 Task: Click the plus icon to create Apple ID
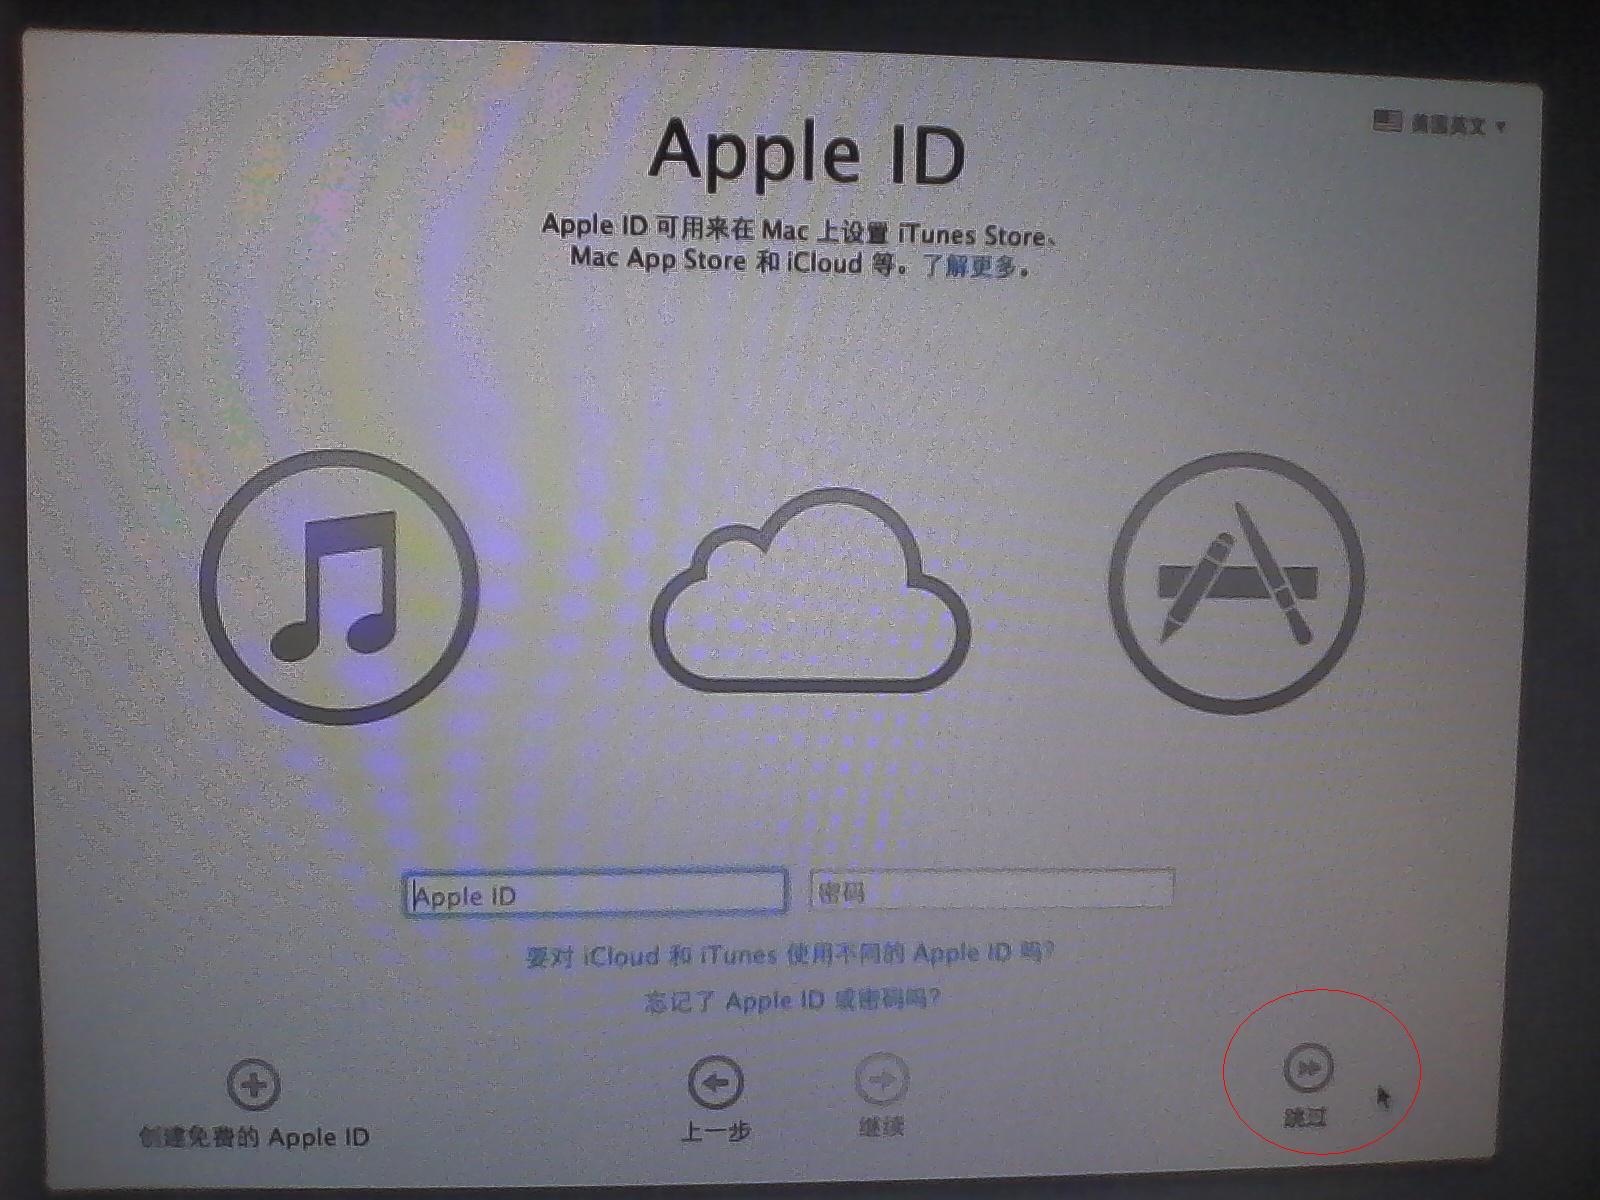(x=254, y=1085)
